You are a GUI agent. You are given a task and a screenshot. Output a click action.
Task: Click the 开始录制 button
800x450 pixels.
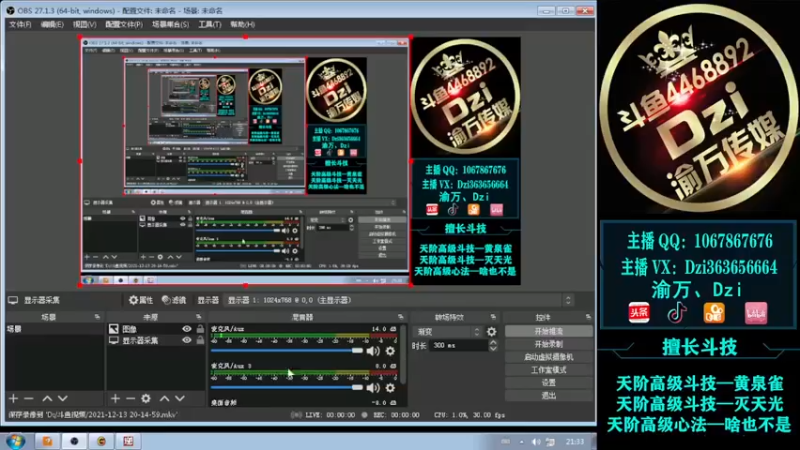coord(549,344)
